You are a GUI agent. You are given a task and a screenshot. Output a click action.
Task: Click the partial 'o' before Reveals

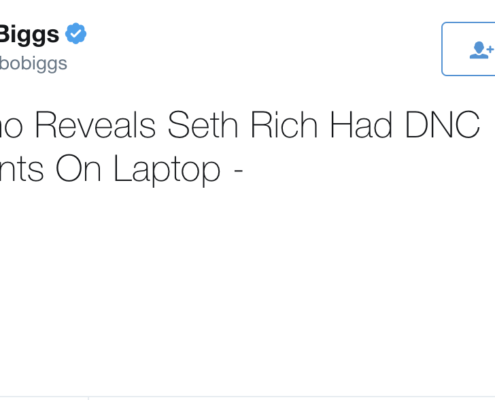point(11,127)
